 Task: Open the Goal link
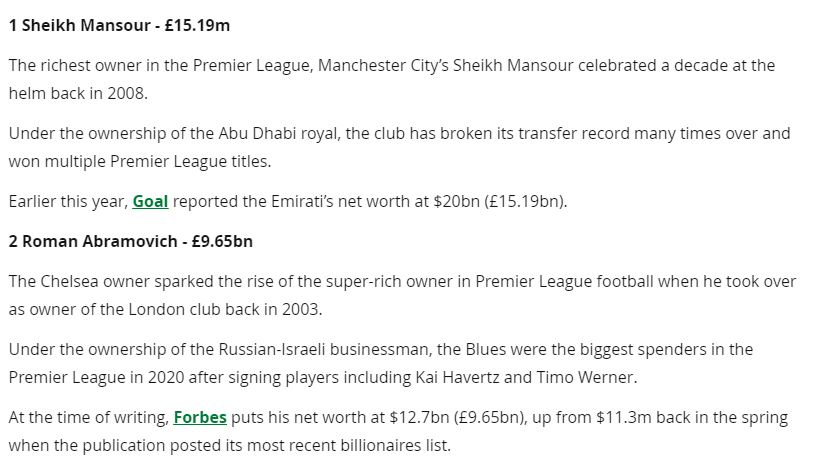(x=151, y=201)
